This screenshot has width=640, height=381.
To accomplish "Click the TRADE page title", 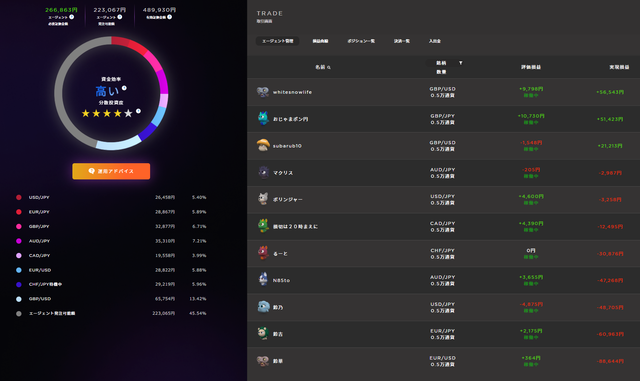I will point(269,13).
